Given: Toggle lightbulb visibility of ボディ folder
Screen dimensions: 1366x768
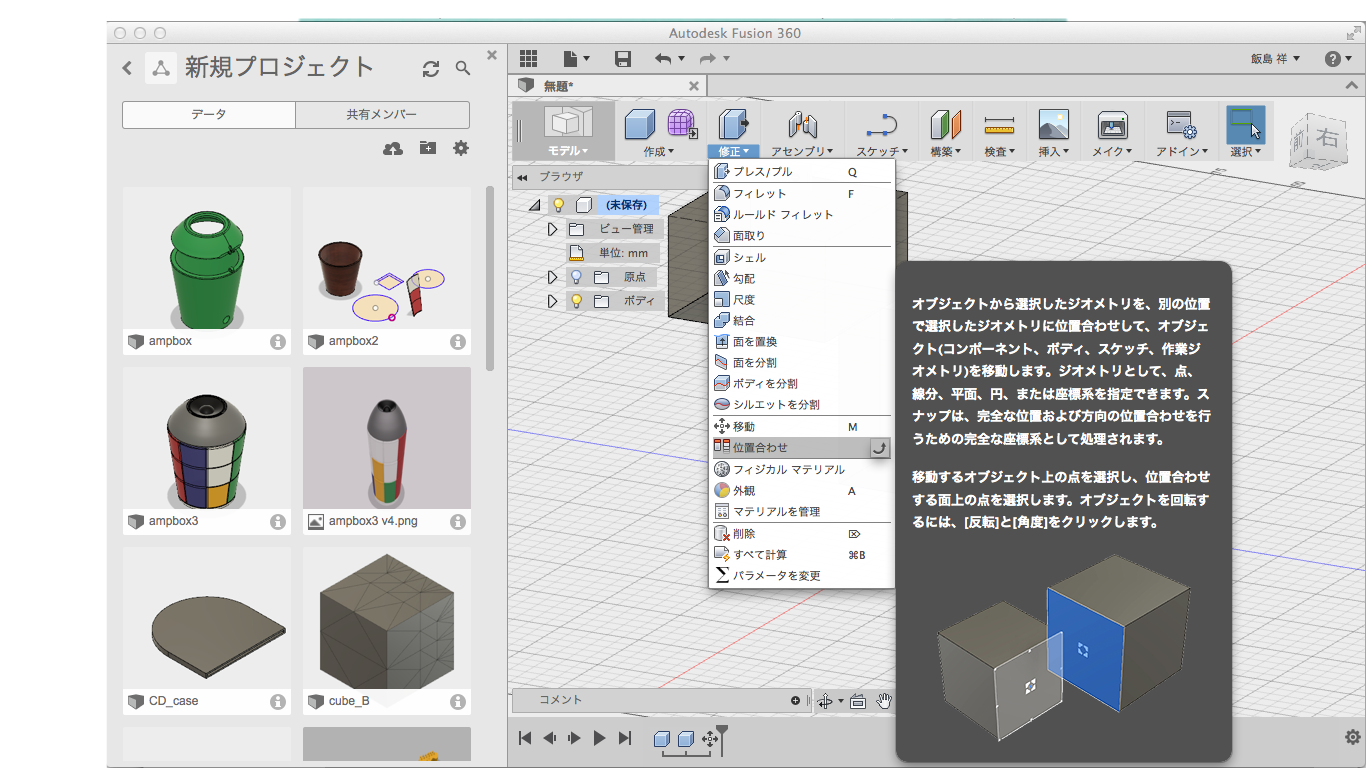Looking at the screenshot, I should tap(576, 301).
